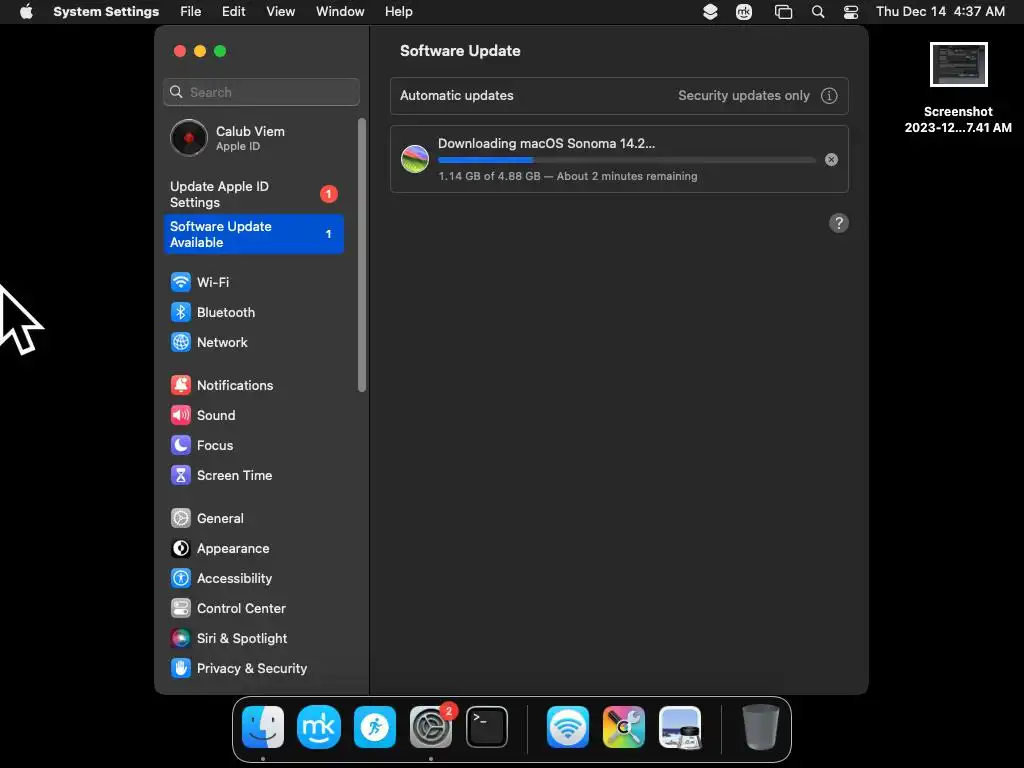
Task: Click the Automatic updates label
Action: (x=456, y=95)
